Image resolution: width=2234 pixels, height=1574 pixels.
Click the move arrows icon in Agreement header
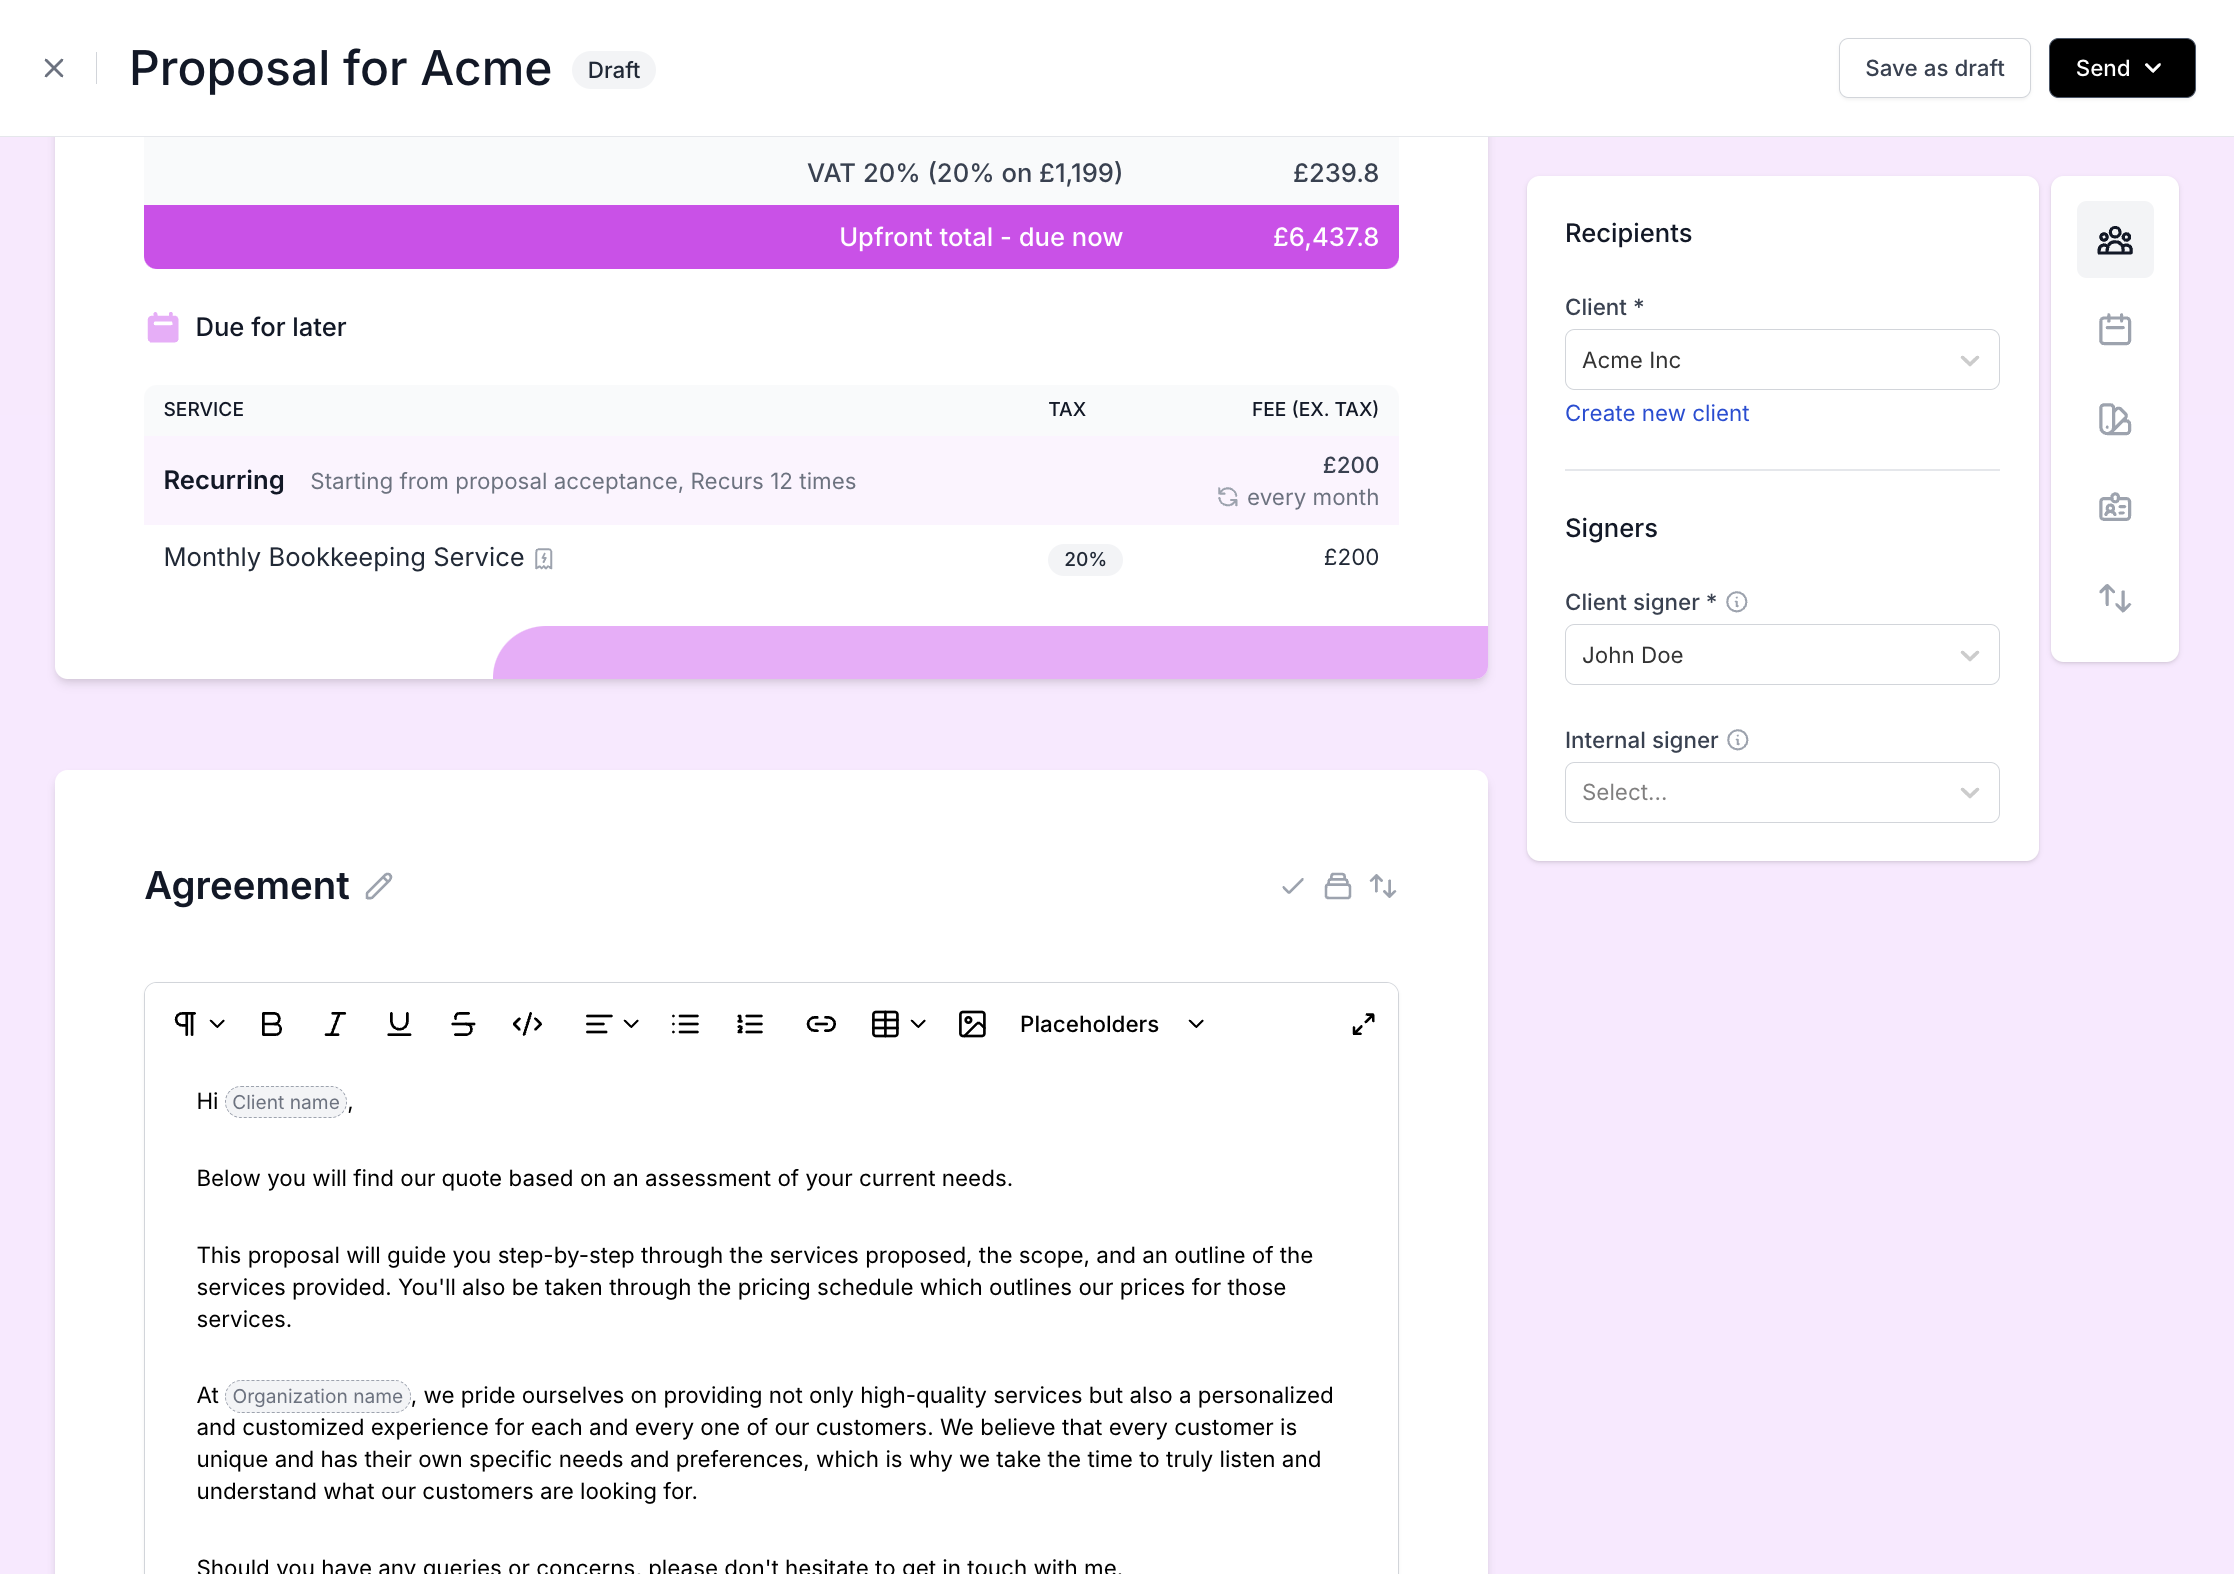[x=1383, y=886]
